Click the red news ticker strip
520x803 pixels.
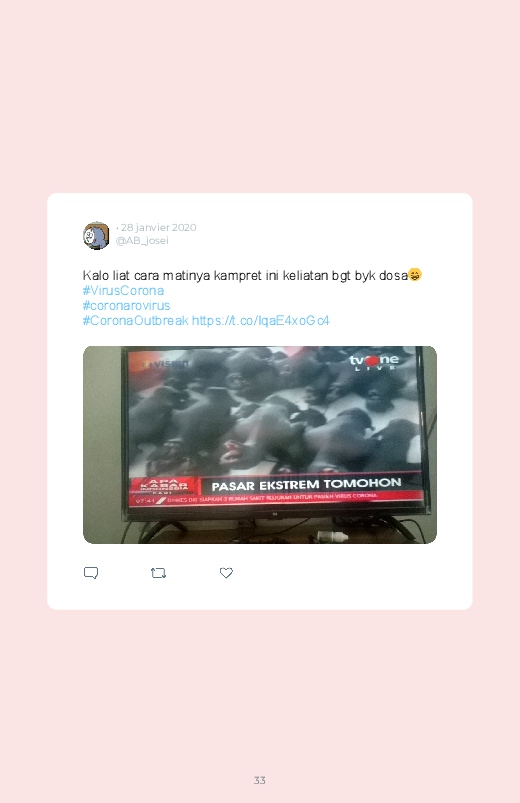pyautogui.click(x=277, y=497)
